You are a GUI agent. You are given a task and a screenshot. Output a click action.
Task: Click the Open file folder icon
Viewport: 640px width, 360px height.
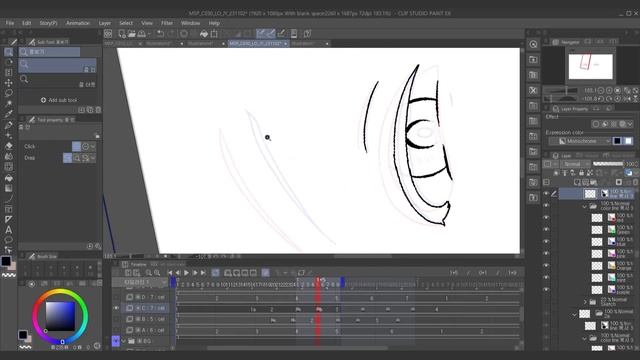pyautogui.click(x=131, y=34)
